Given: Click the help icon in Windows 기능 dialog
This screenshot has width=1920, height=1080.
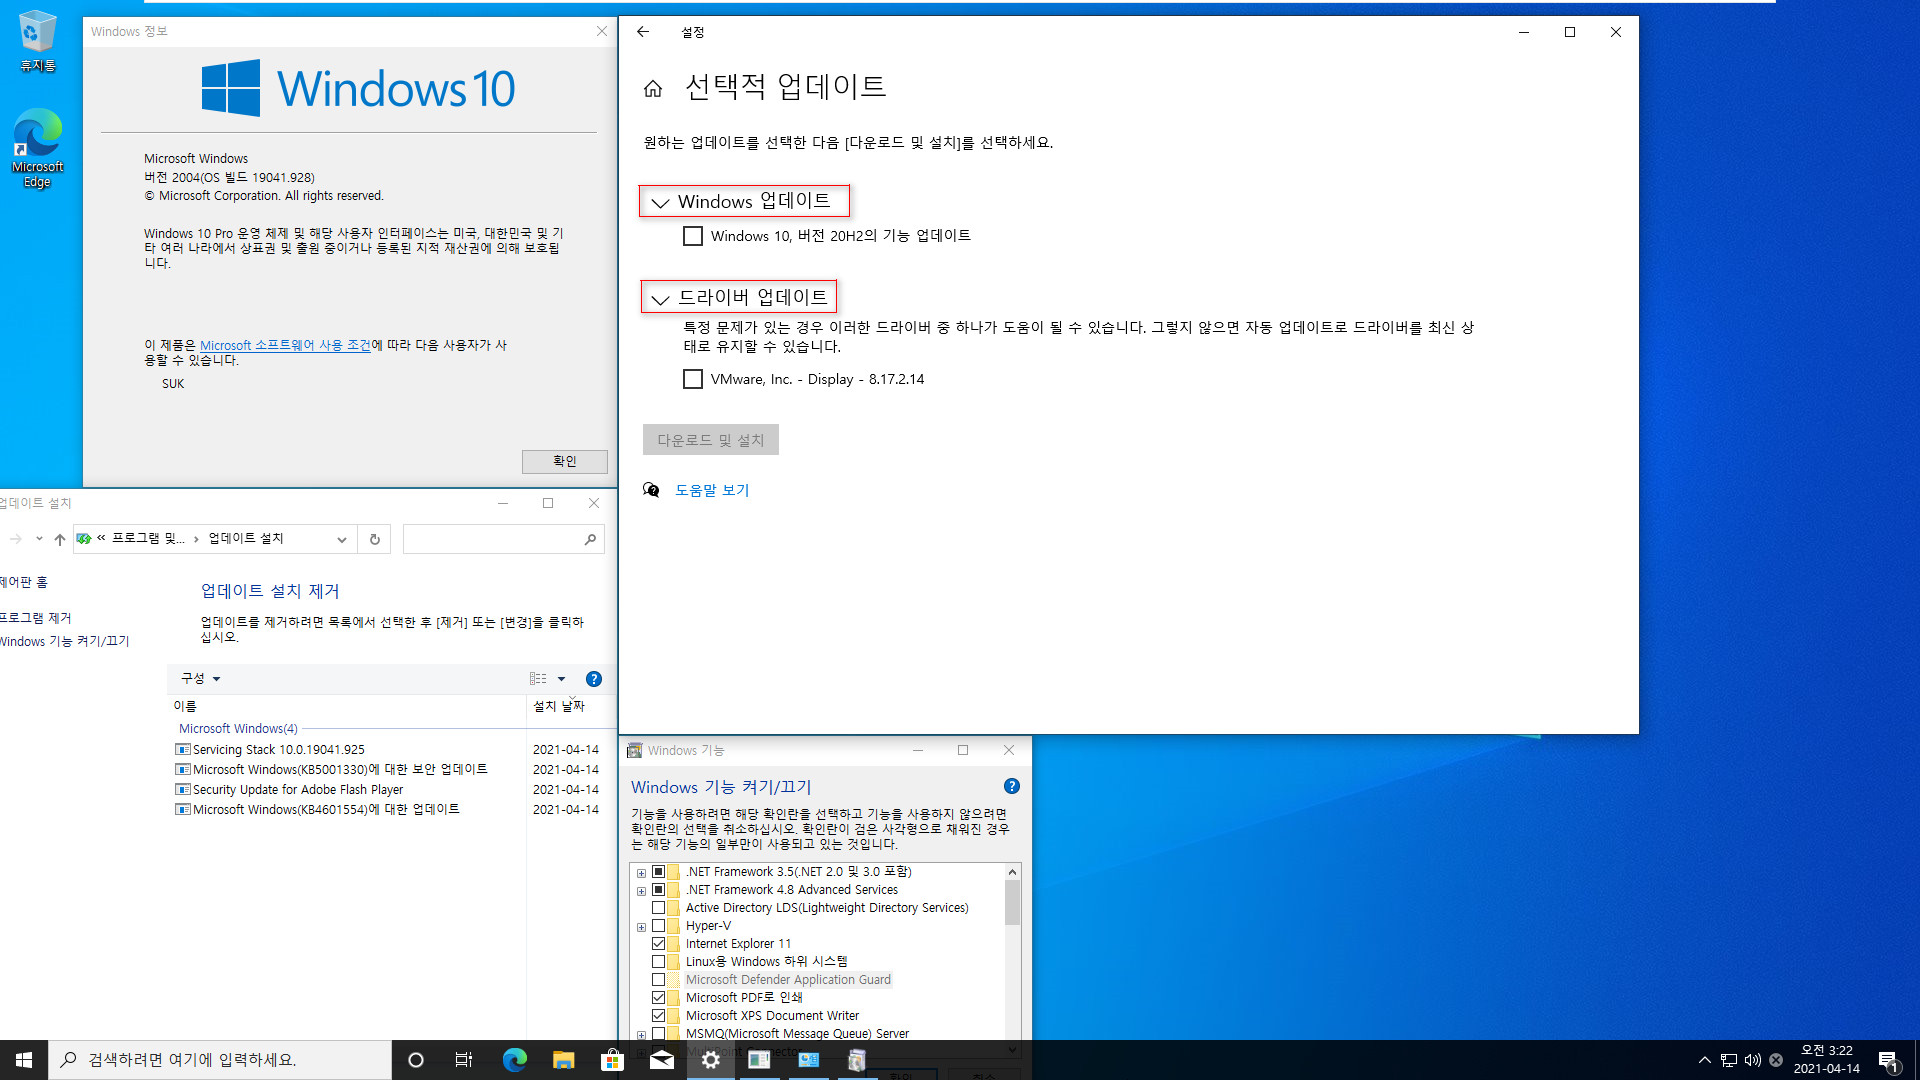Looking at the screenshot, I should click(x=1011, y=787).
